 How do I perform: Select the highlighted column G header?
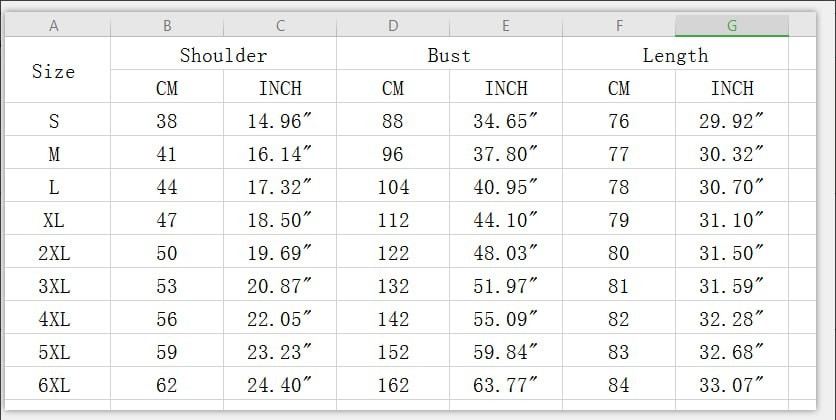[732, 26]
